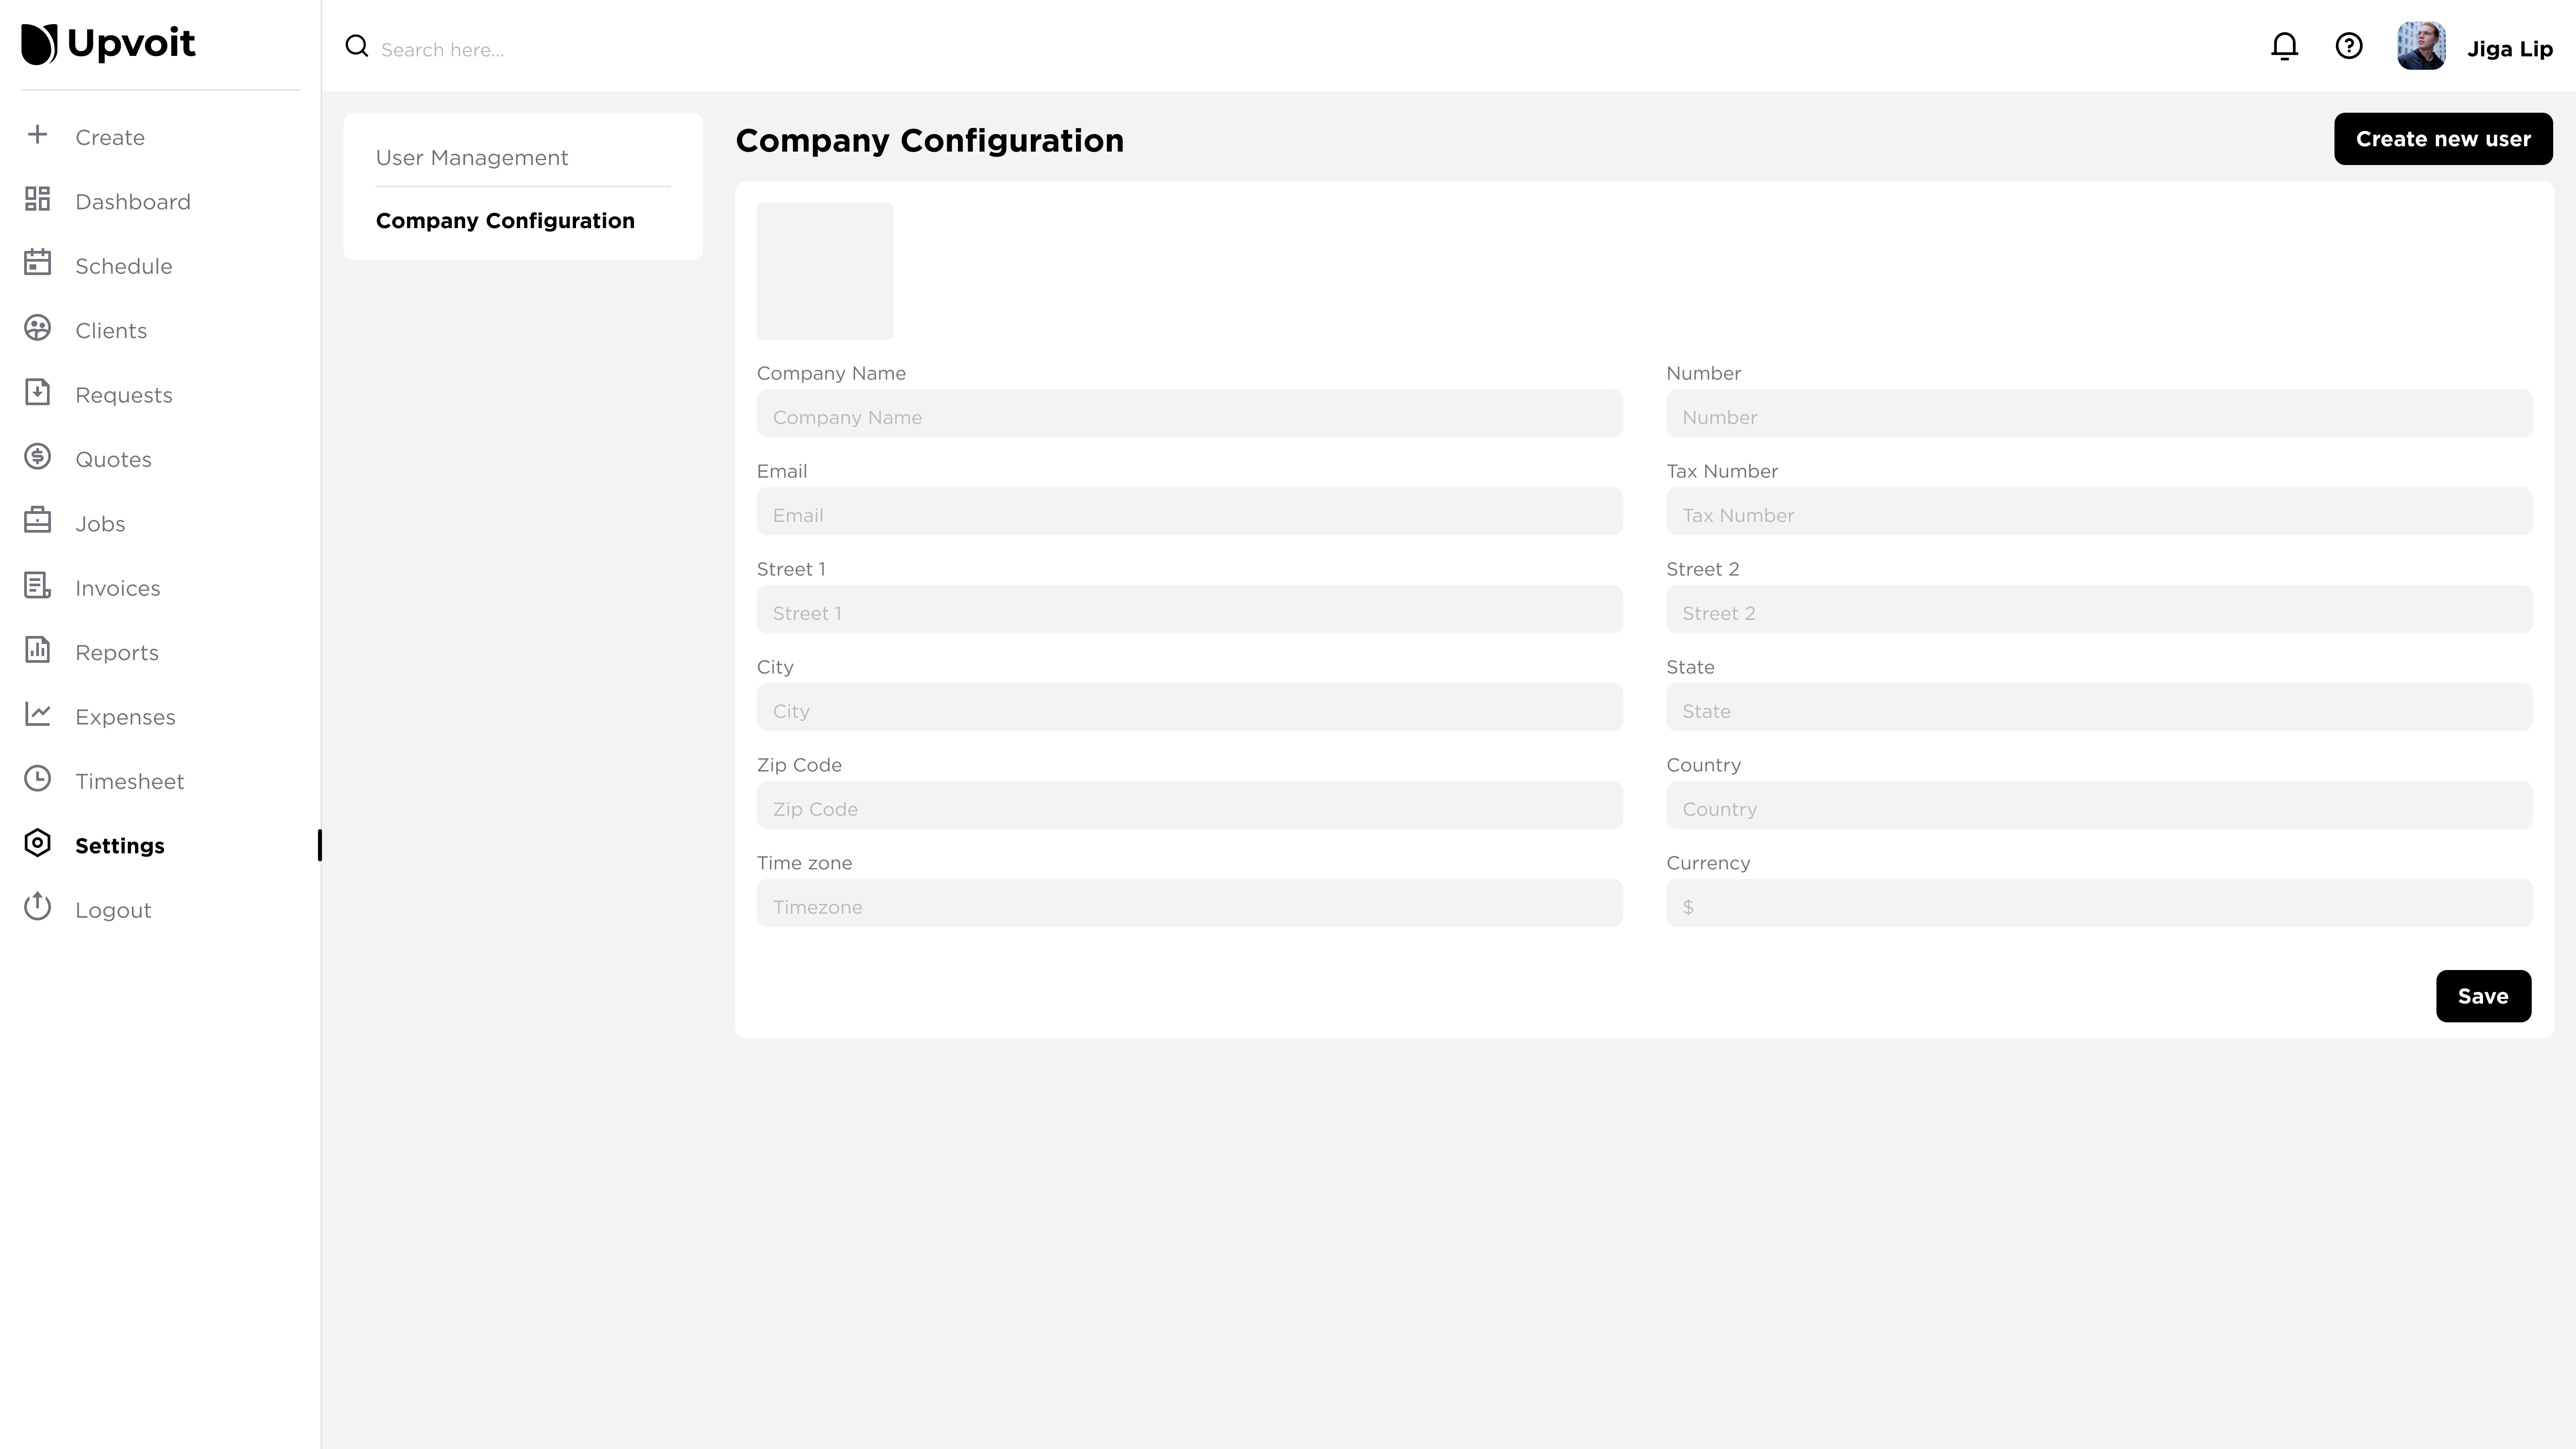Open the Jobs section

tap(100, 524)
